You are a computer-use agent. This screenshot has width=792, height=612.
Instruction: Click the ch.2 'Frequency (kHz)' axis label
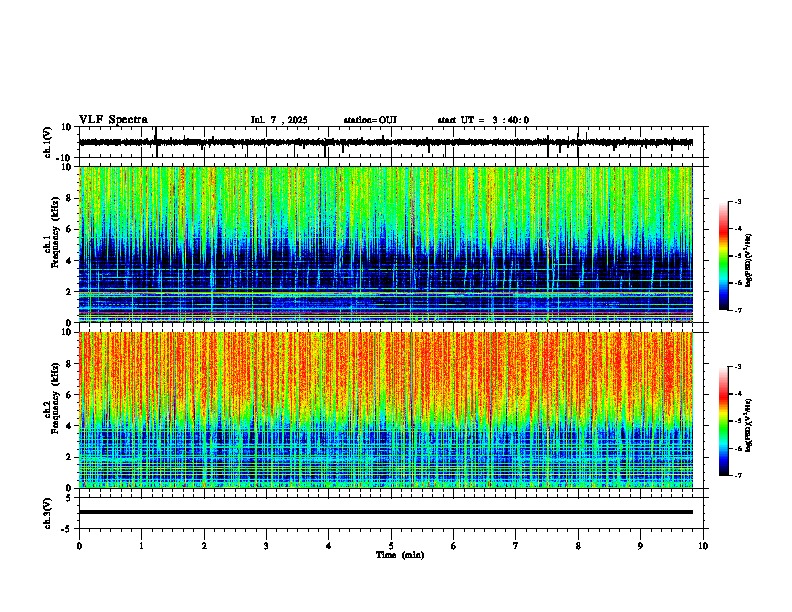[56, 397]
